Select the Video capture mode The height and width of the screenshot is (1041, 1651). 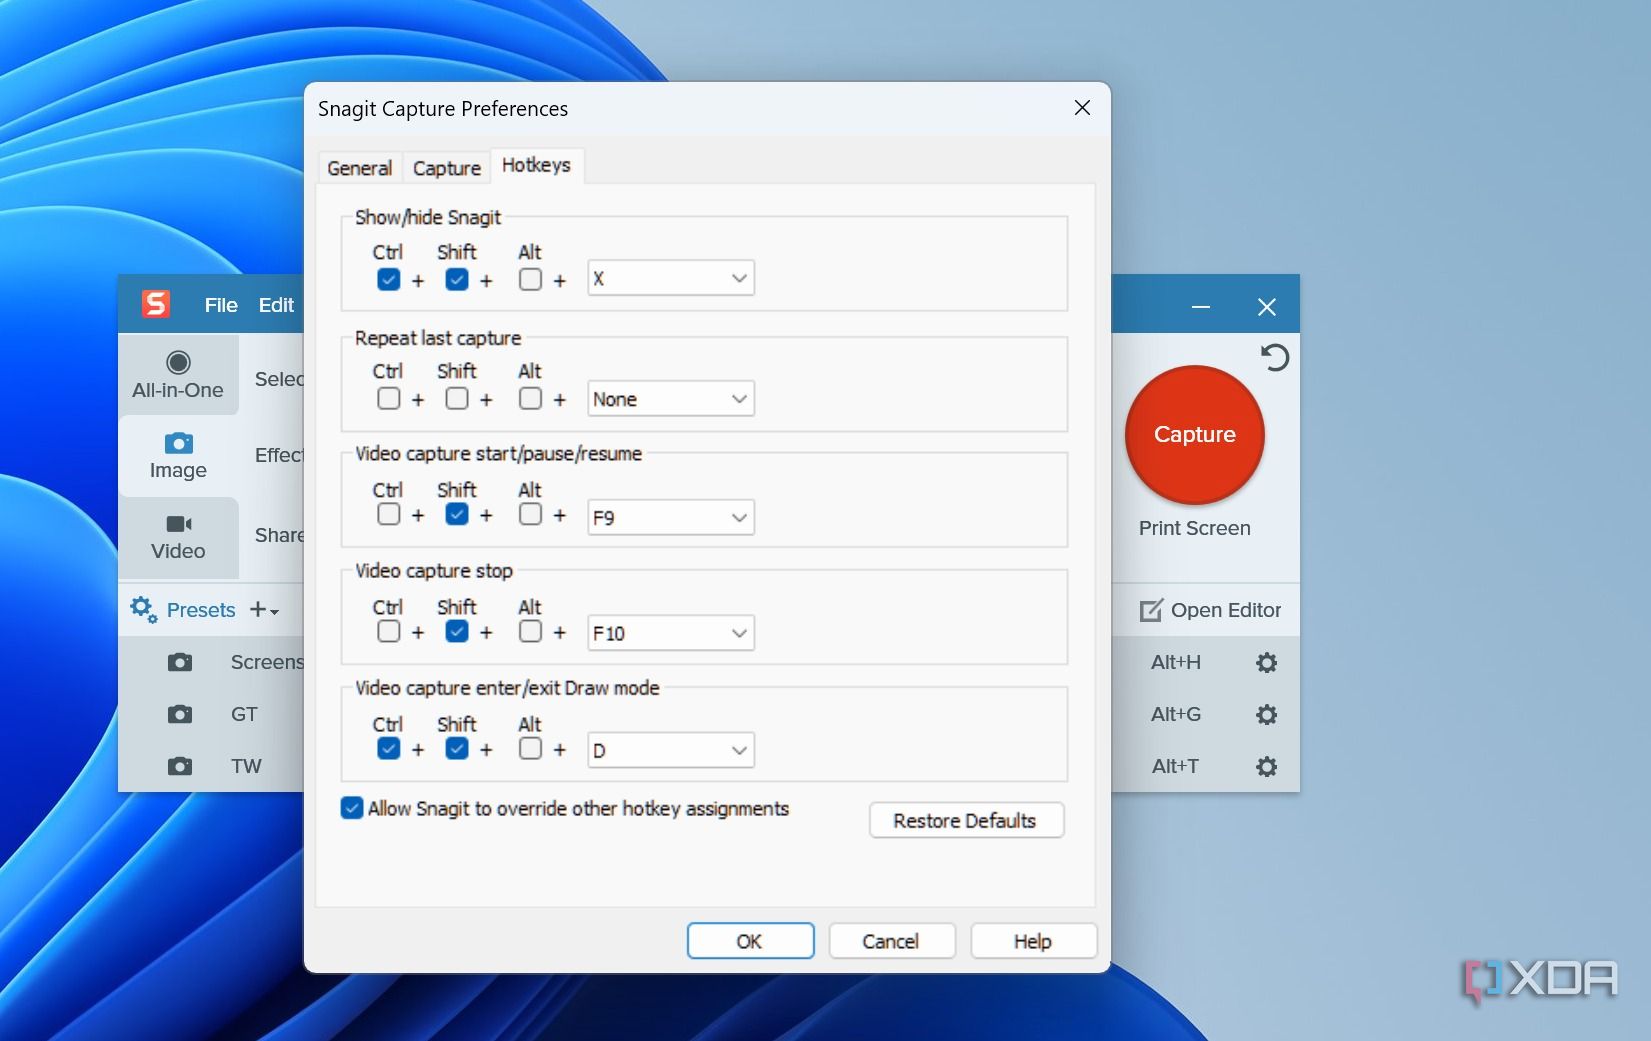coord(177,537)
